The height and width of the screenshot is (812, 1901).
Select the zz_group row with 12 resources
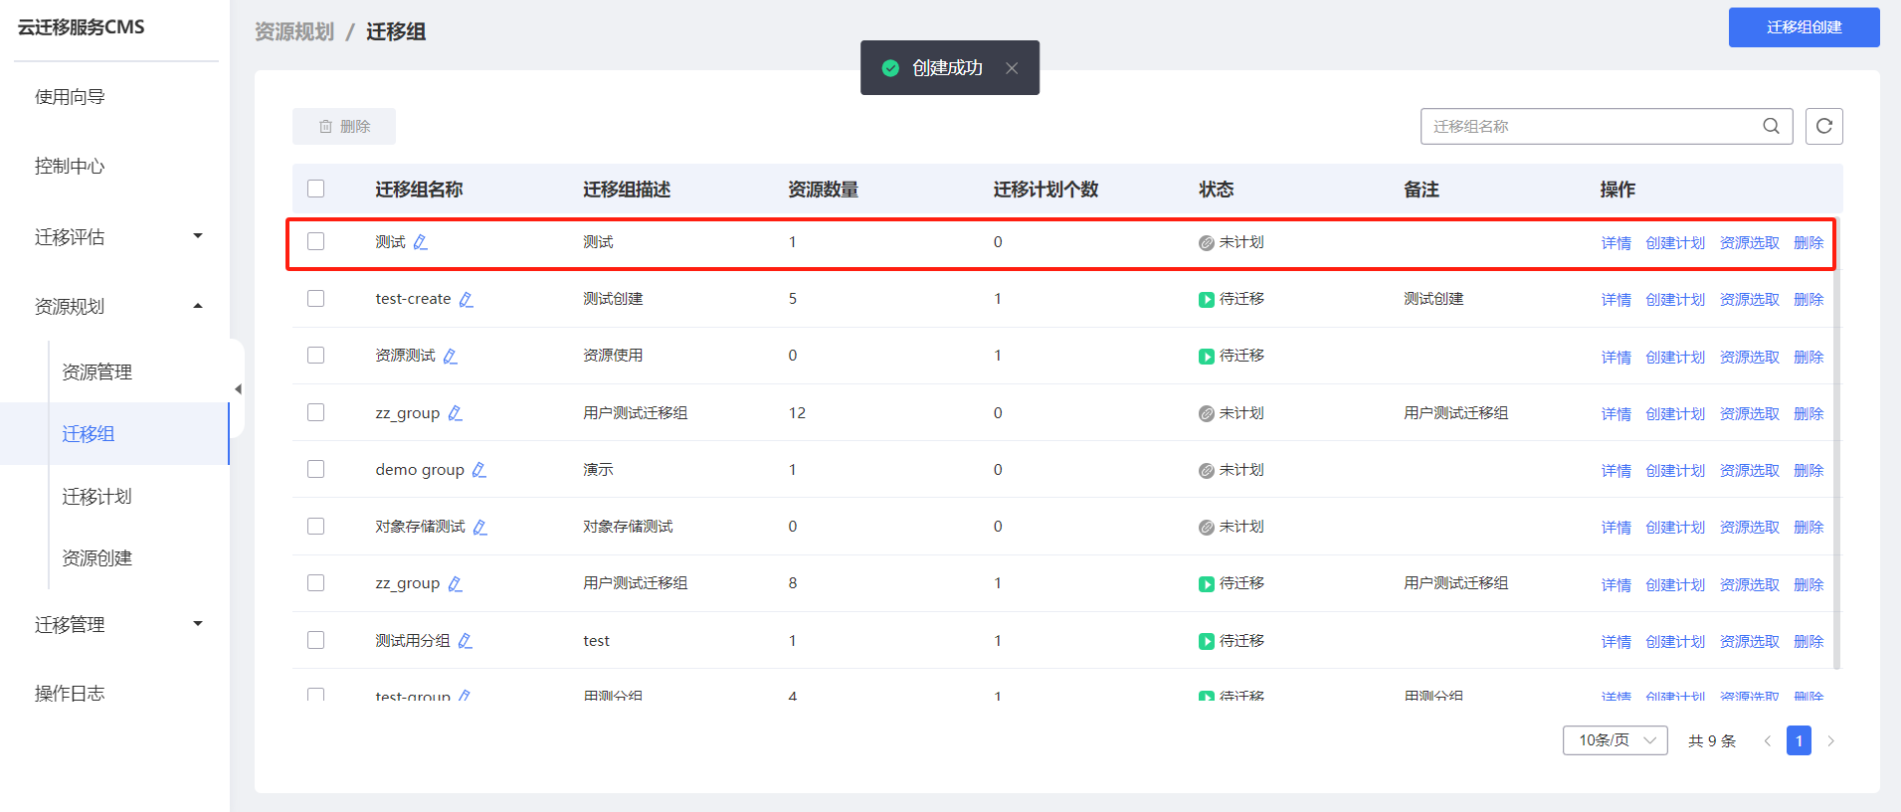pos(316,412)
